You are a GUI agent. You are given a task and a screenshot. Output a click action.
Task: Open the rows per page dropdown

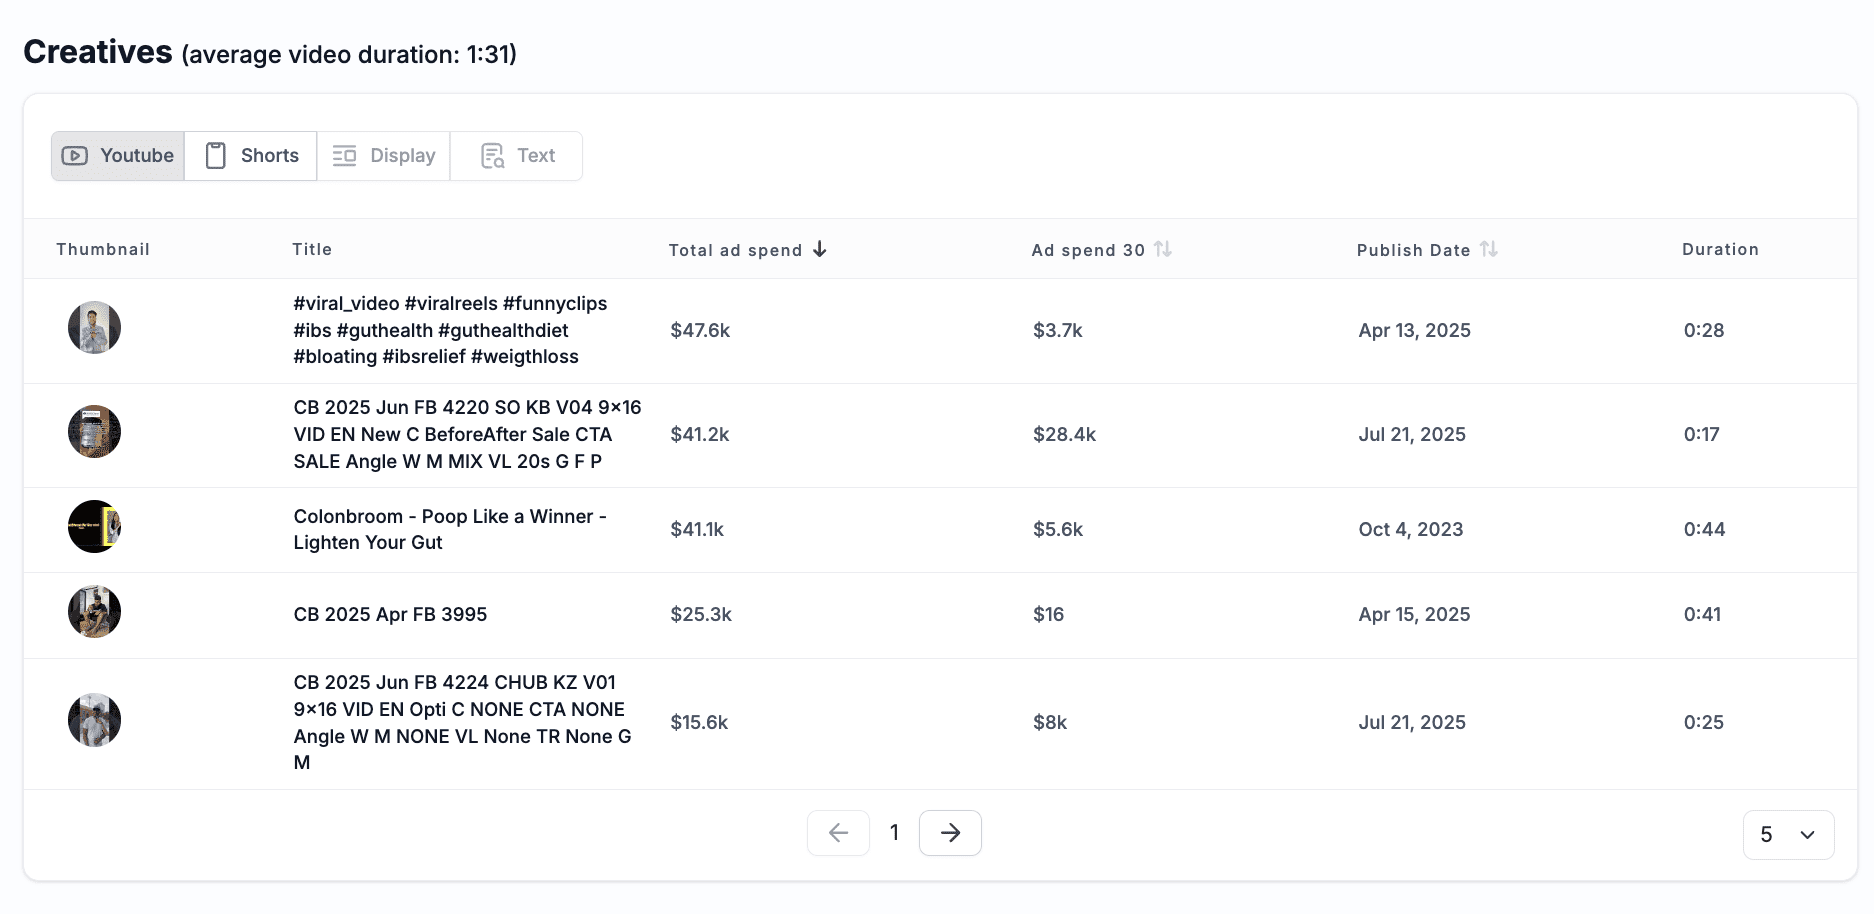pyautogui.click(x=1788, y=835)
